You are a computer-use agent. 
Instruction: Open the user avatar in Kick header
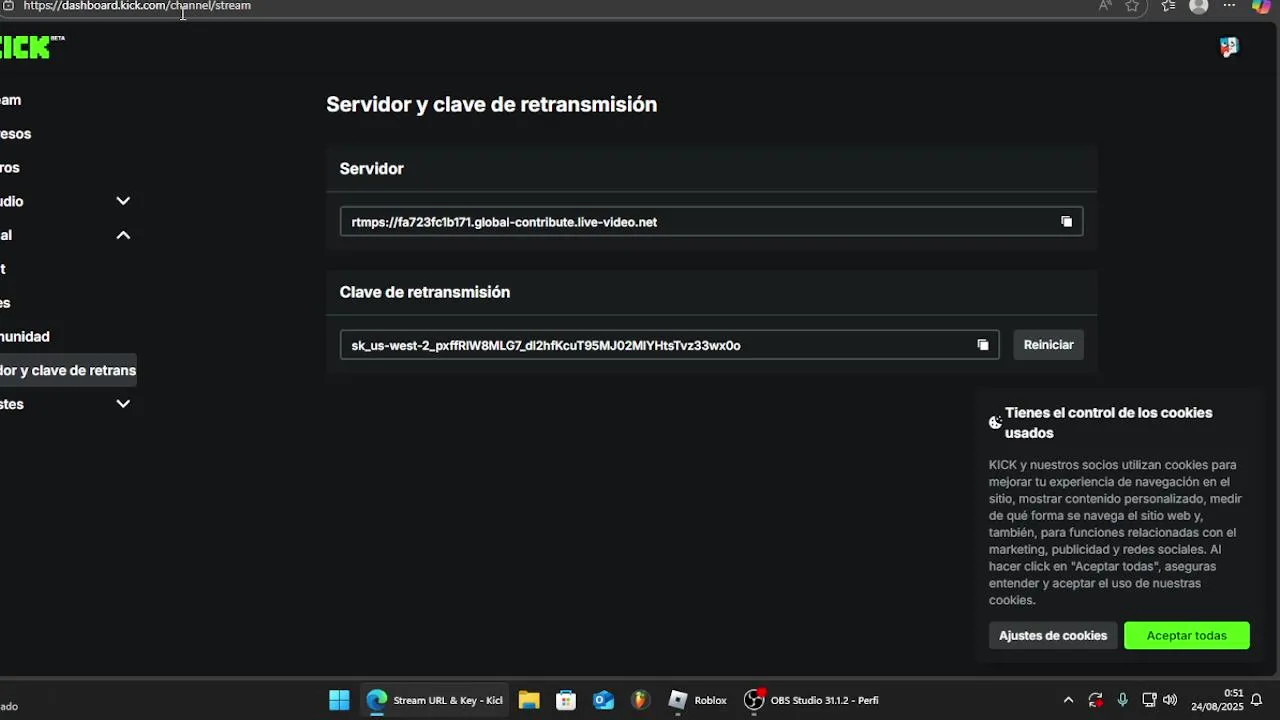tap(1229, 47)
